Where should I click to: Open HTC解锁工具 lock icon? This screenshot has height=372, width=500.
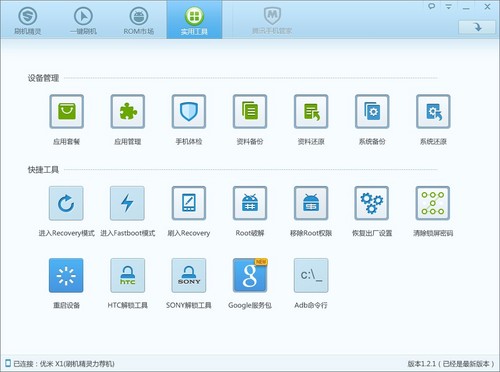coord(128,275)
